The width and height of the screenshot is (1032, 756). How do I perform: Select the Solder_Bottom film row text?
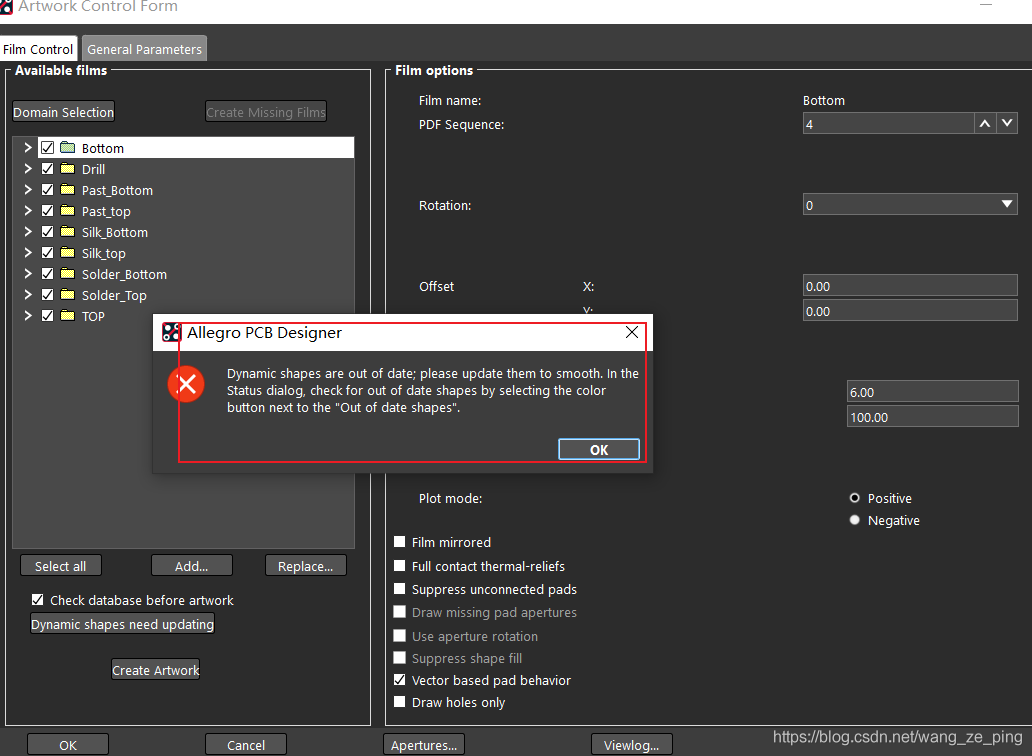coord(124,274)
